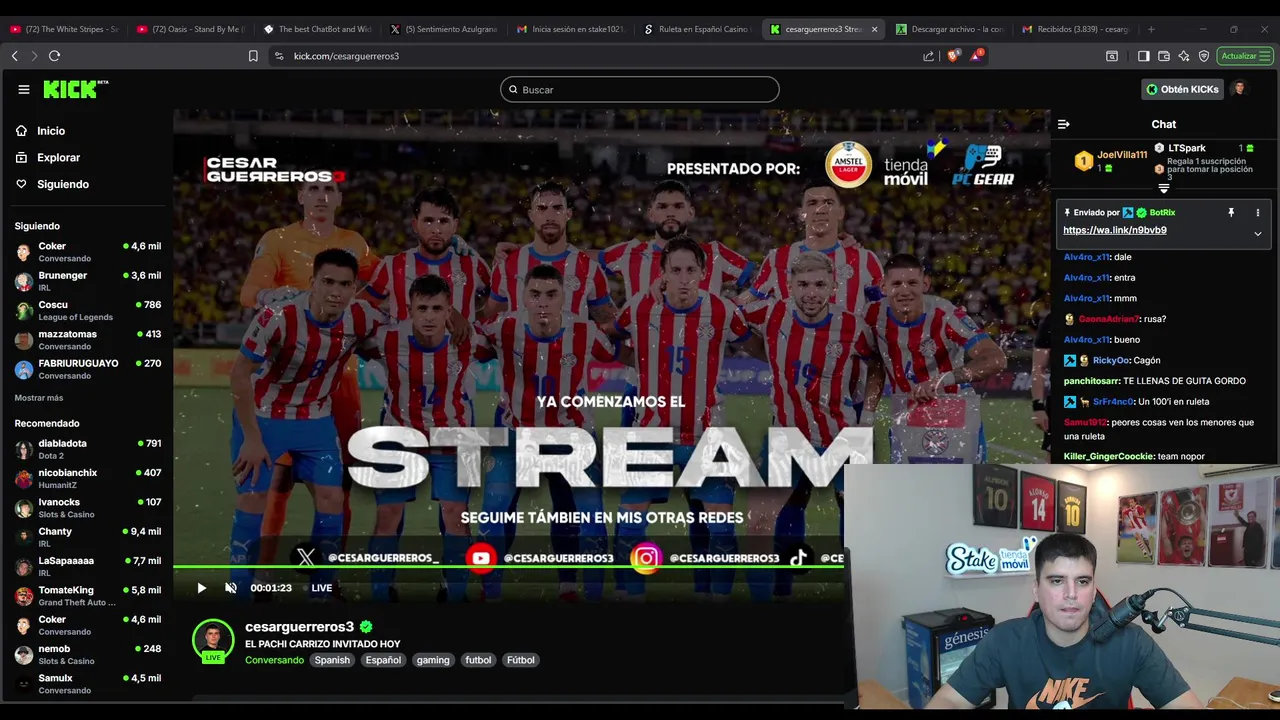The width and height of the screenshot is (1280, 720).
Task: Click the site settings icon
Action: point(278,56)
